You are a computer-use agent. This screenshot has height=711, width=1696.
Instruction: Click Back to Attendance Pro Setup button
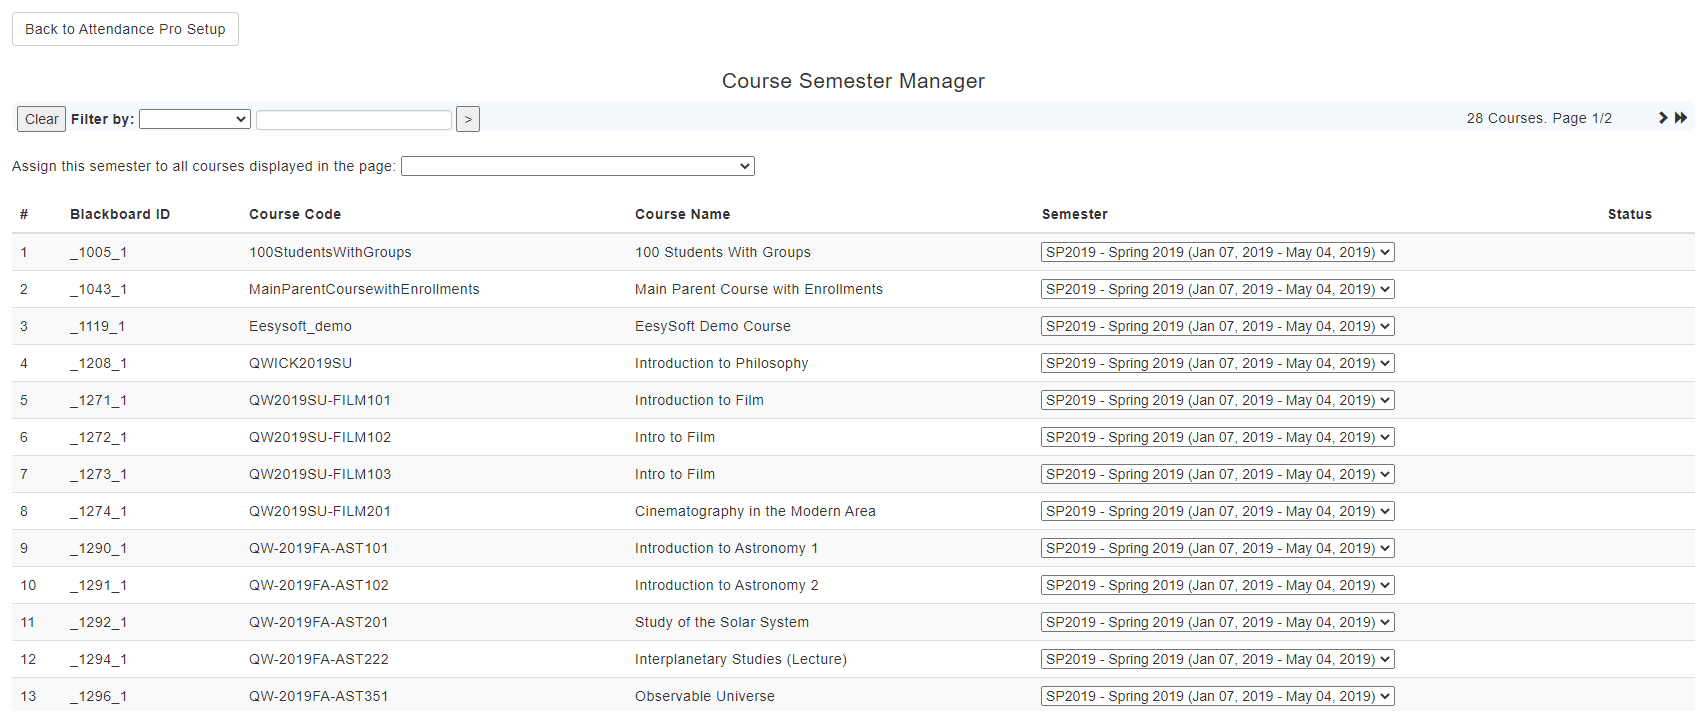125,29
